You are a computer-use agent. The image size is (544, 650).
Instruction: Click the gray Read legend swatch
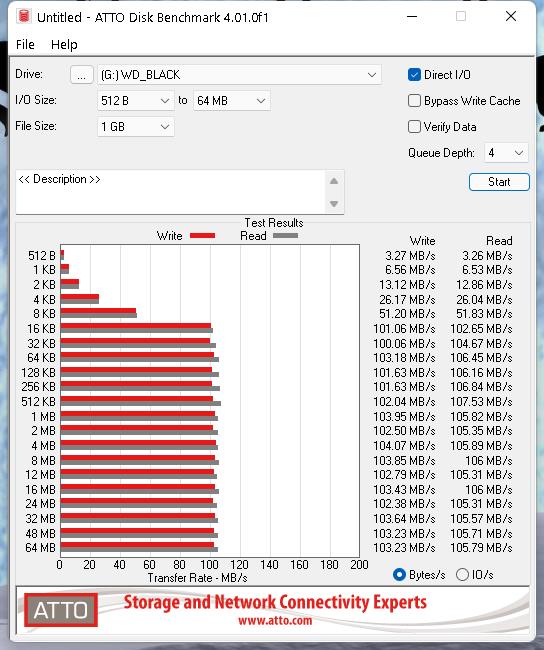pos(285,235)
